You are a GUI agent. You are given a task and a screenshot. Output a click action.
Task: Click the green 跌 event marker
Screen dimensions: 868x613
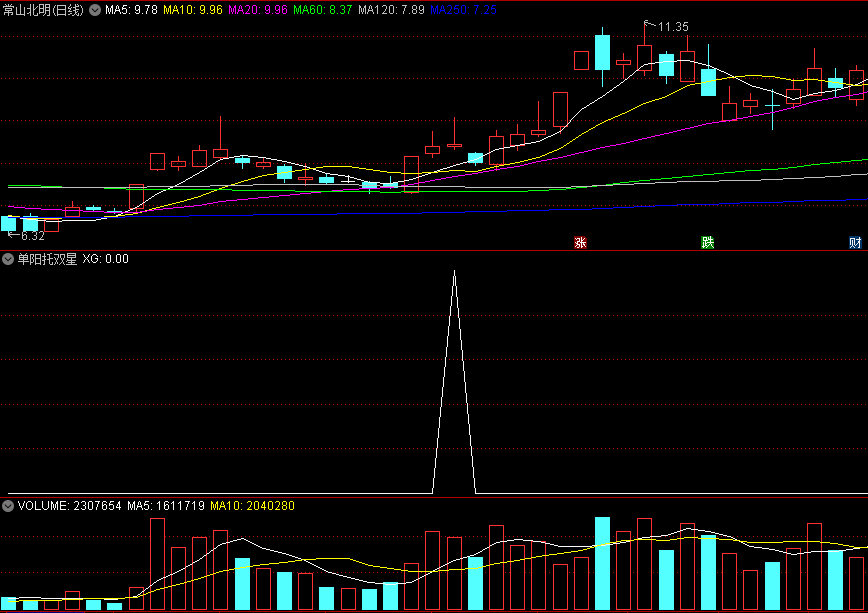point(707,243)
